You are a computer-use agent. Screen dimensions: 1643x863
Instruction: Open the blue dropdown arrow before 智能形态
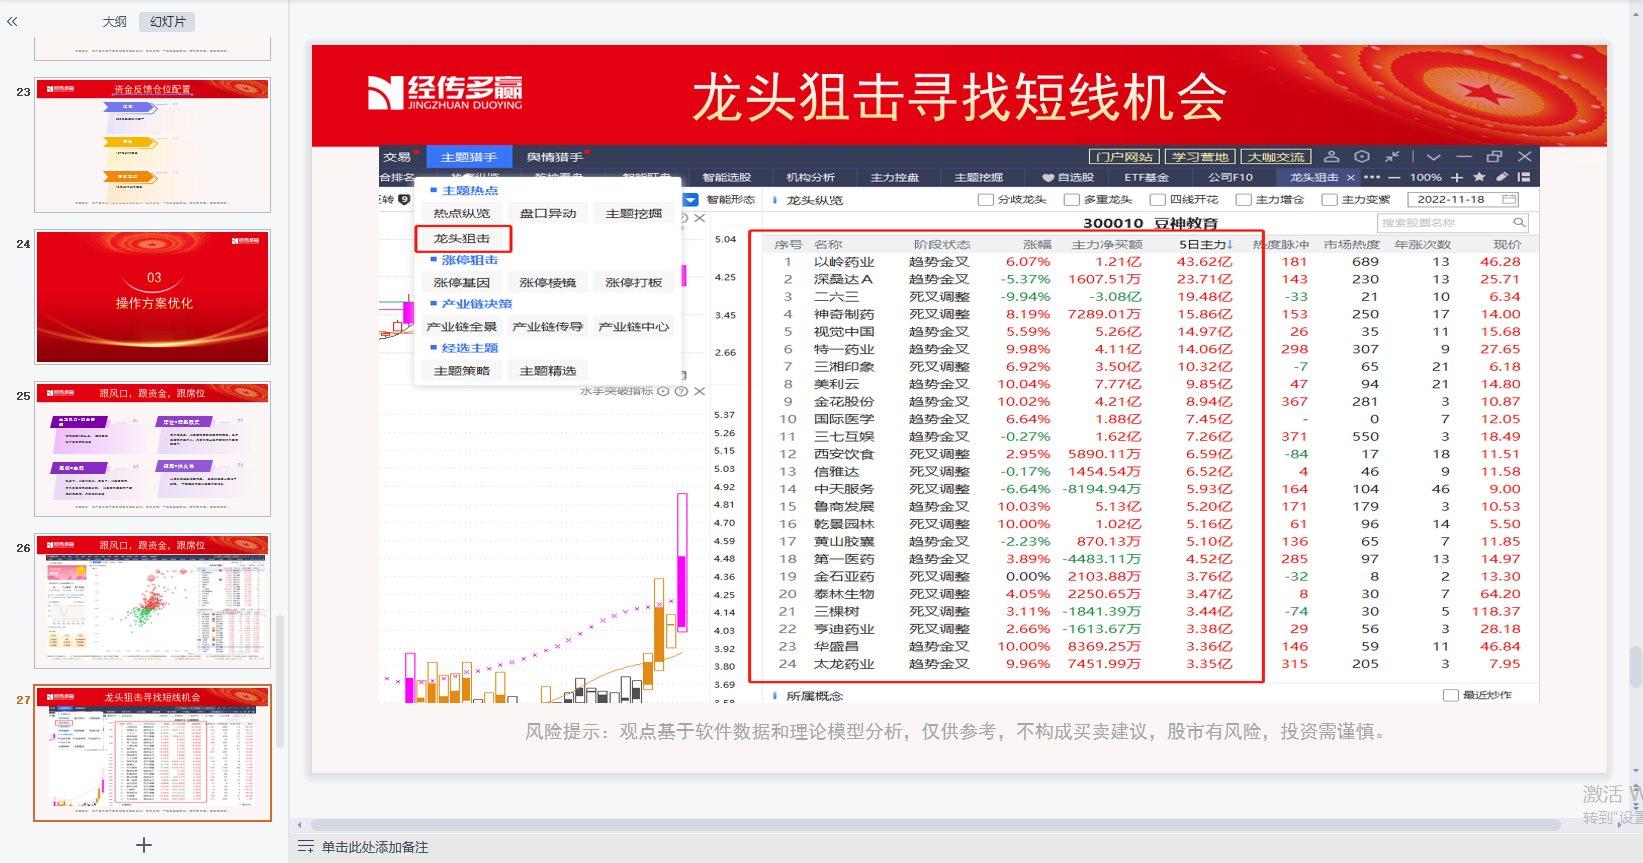coord(690,200)
